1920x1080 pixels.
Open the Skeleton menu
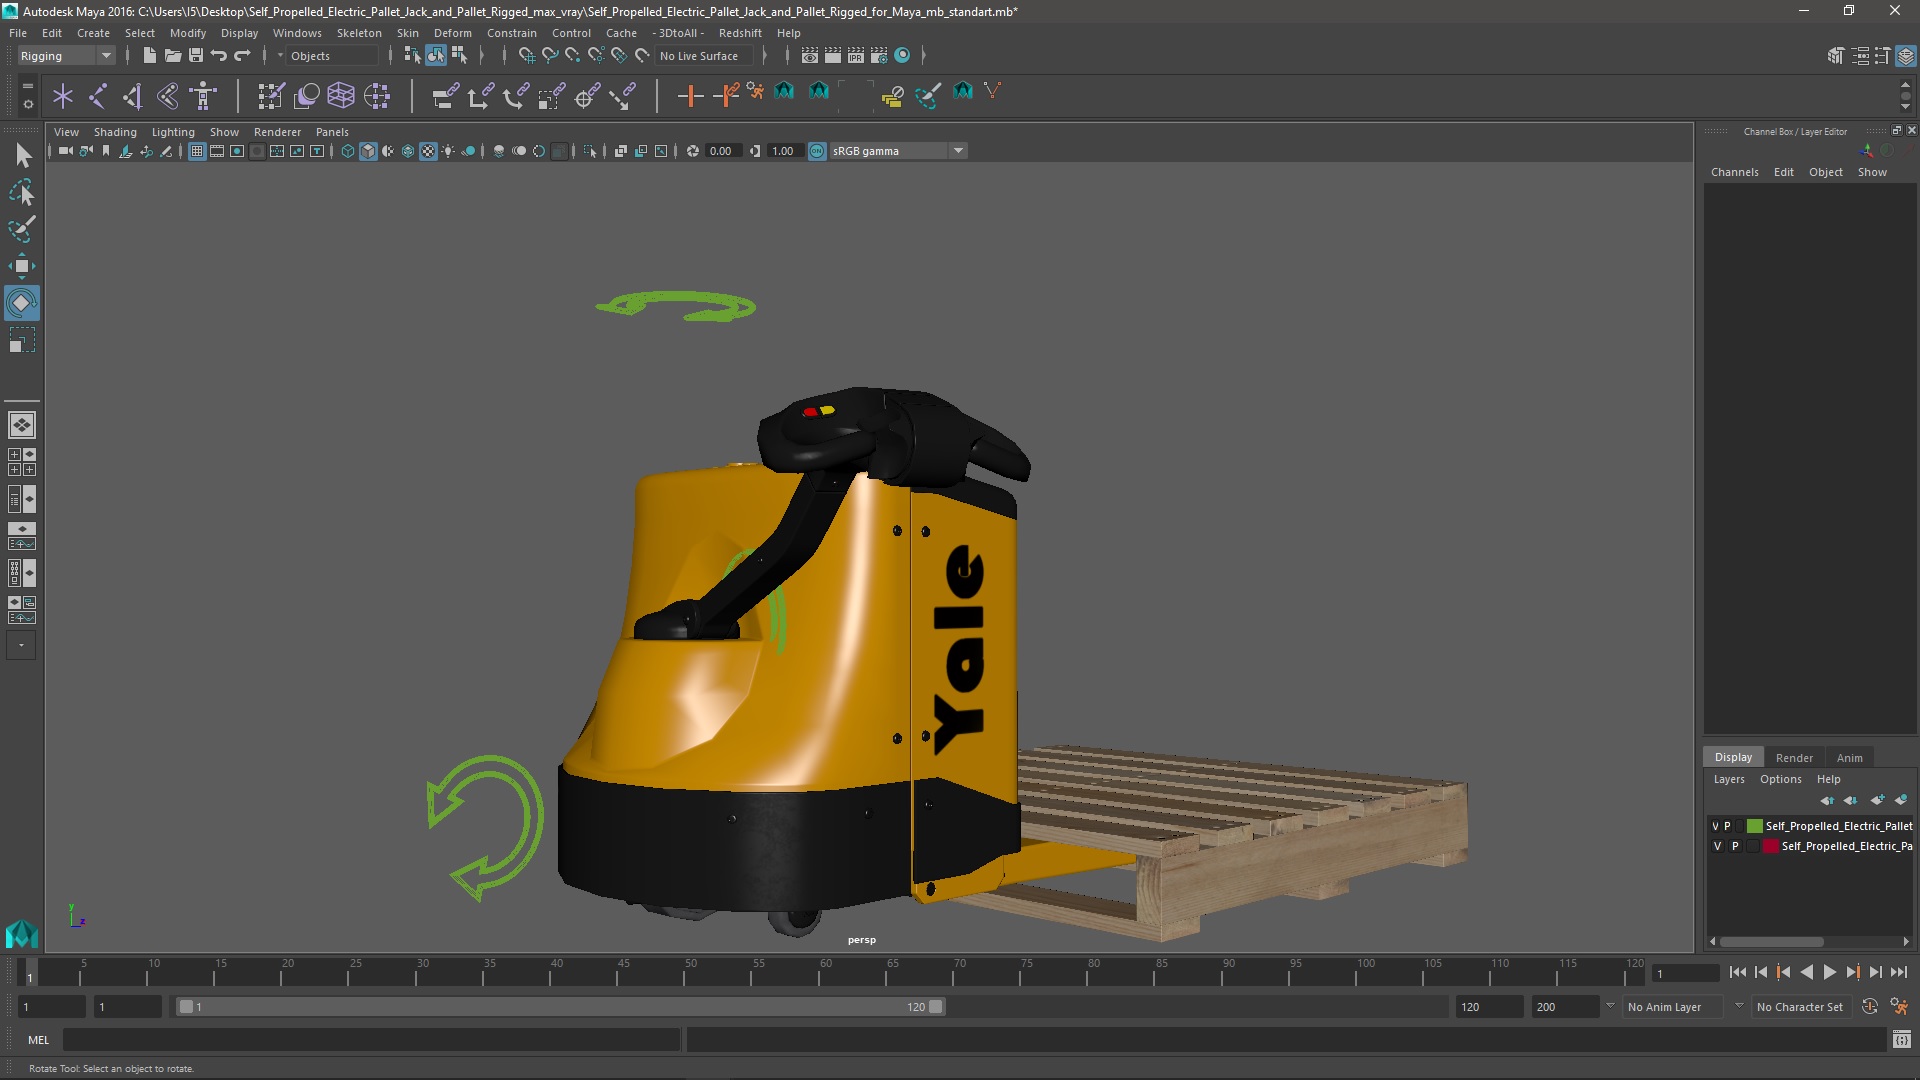point(359,33)
